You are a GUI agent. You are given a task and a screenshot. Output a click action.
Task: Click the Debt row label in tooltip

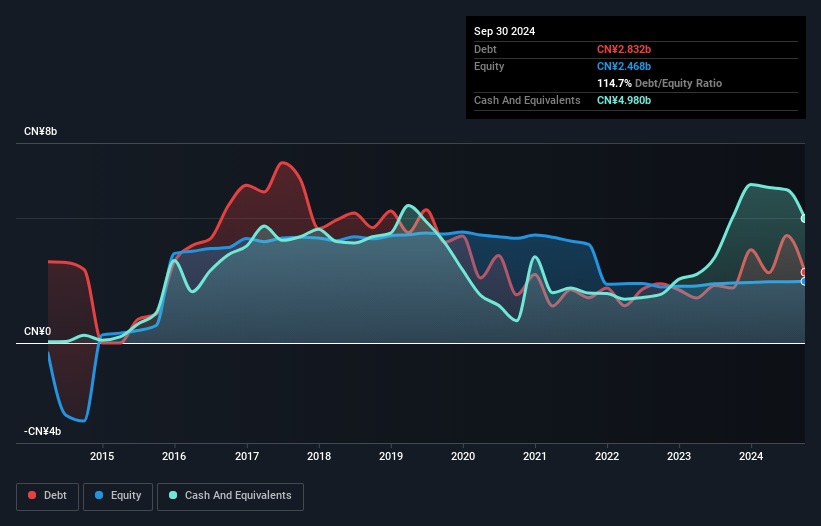(485, 49)
